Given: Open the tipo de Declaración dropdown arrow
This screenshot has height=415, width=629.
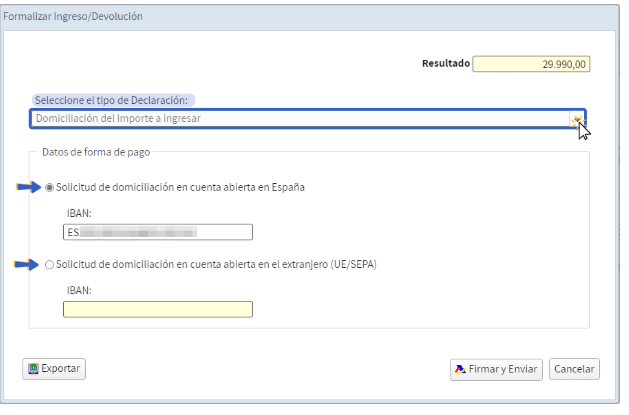Looking at the screenshot, I should pyautogui.click(x=577, y=119).
